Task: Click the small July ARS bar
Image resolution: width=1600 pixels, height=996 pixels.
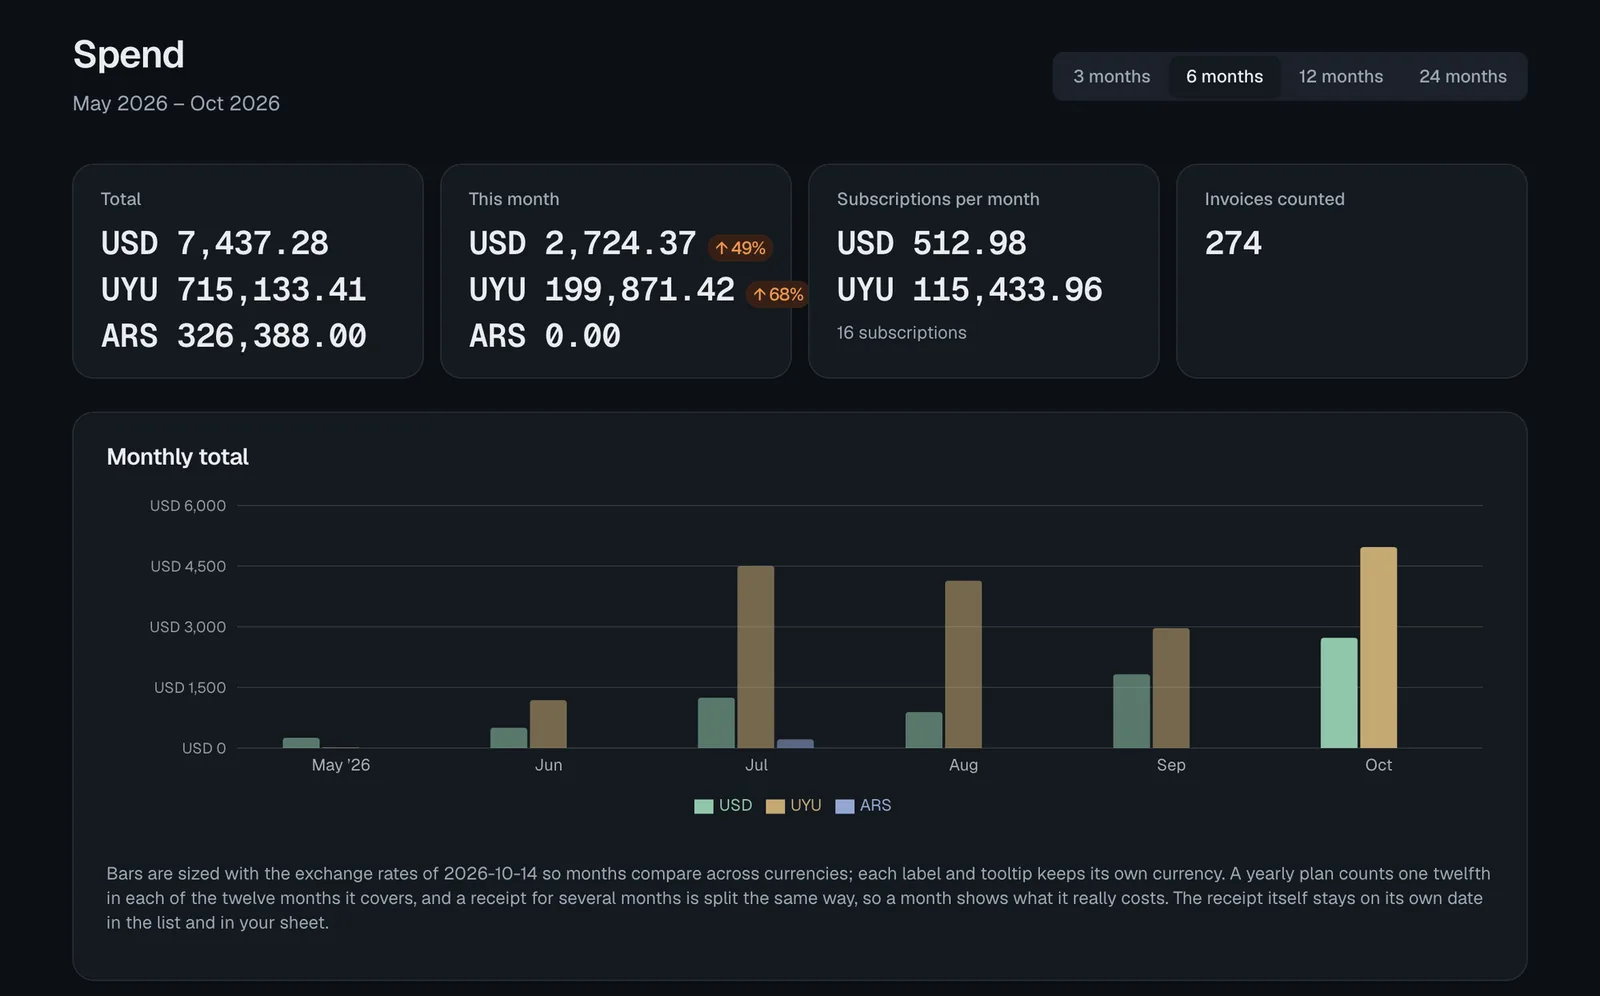Action: [x=795, y=744]
